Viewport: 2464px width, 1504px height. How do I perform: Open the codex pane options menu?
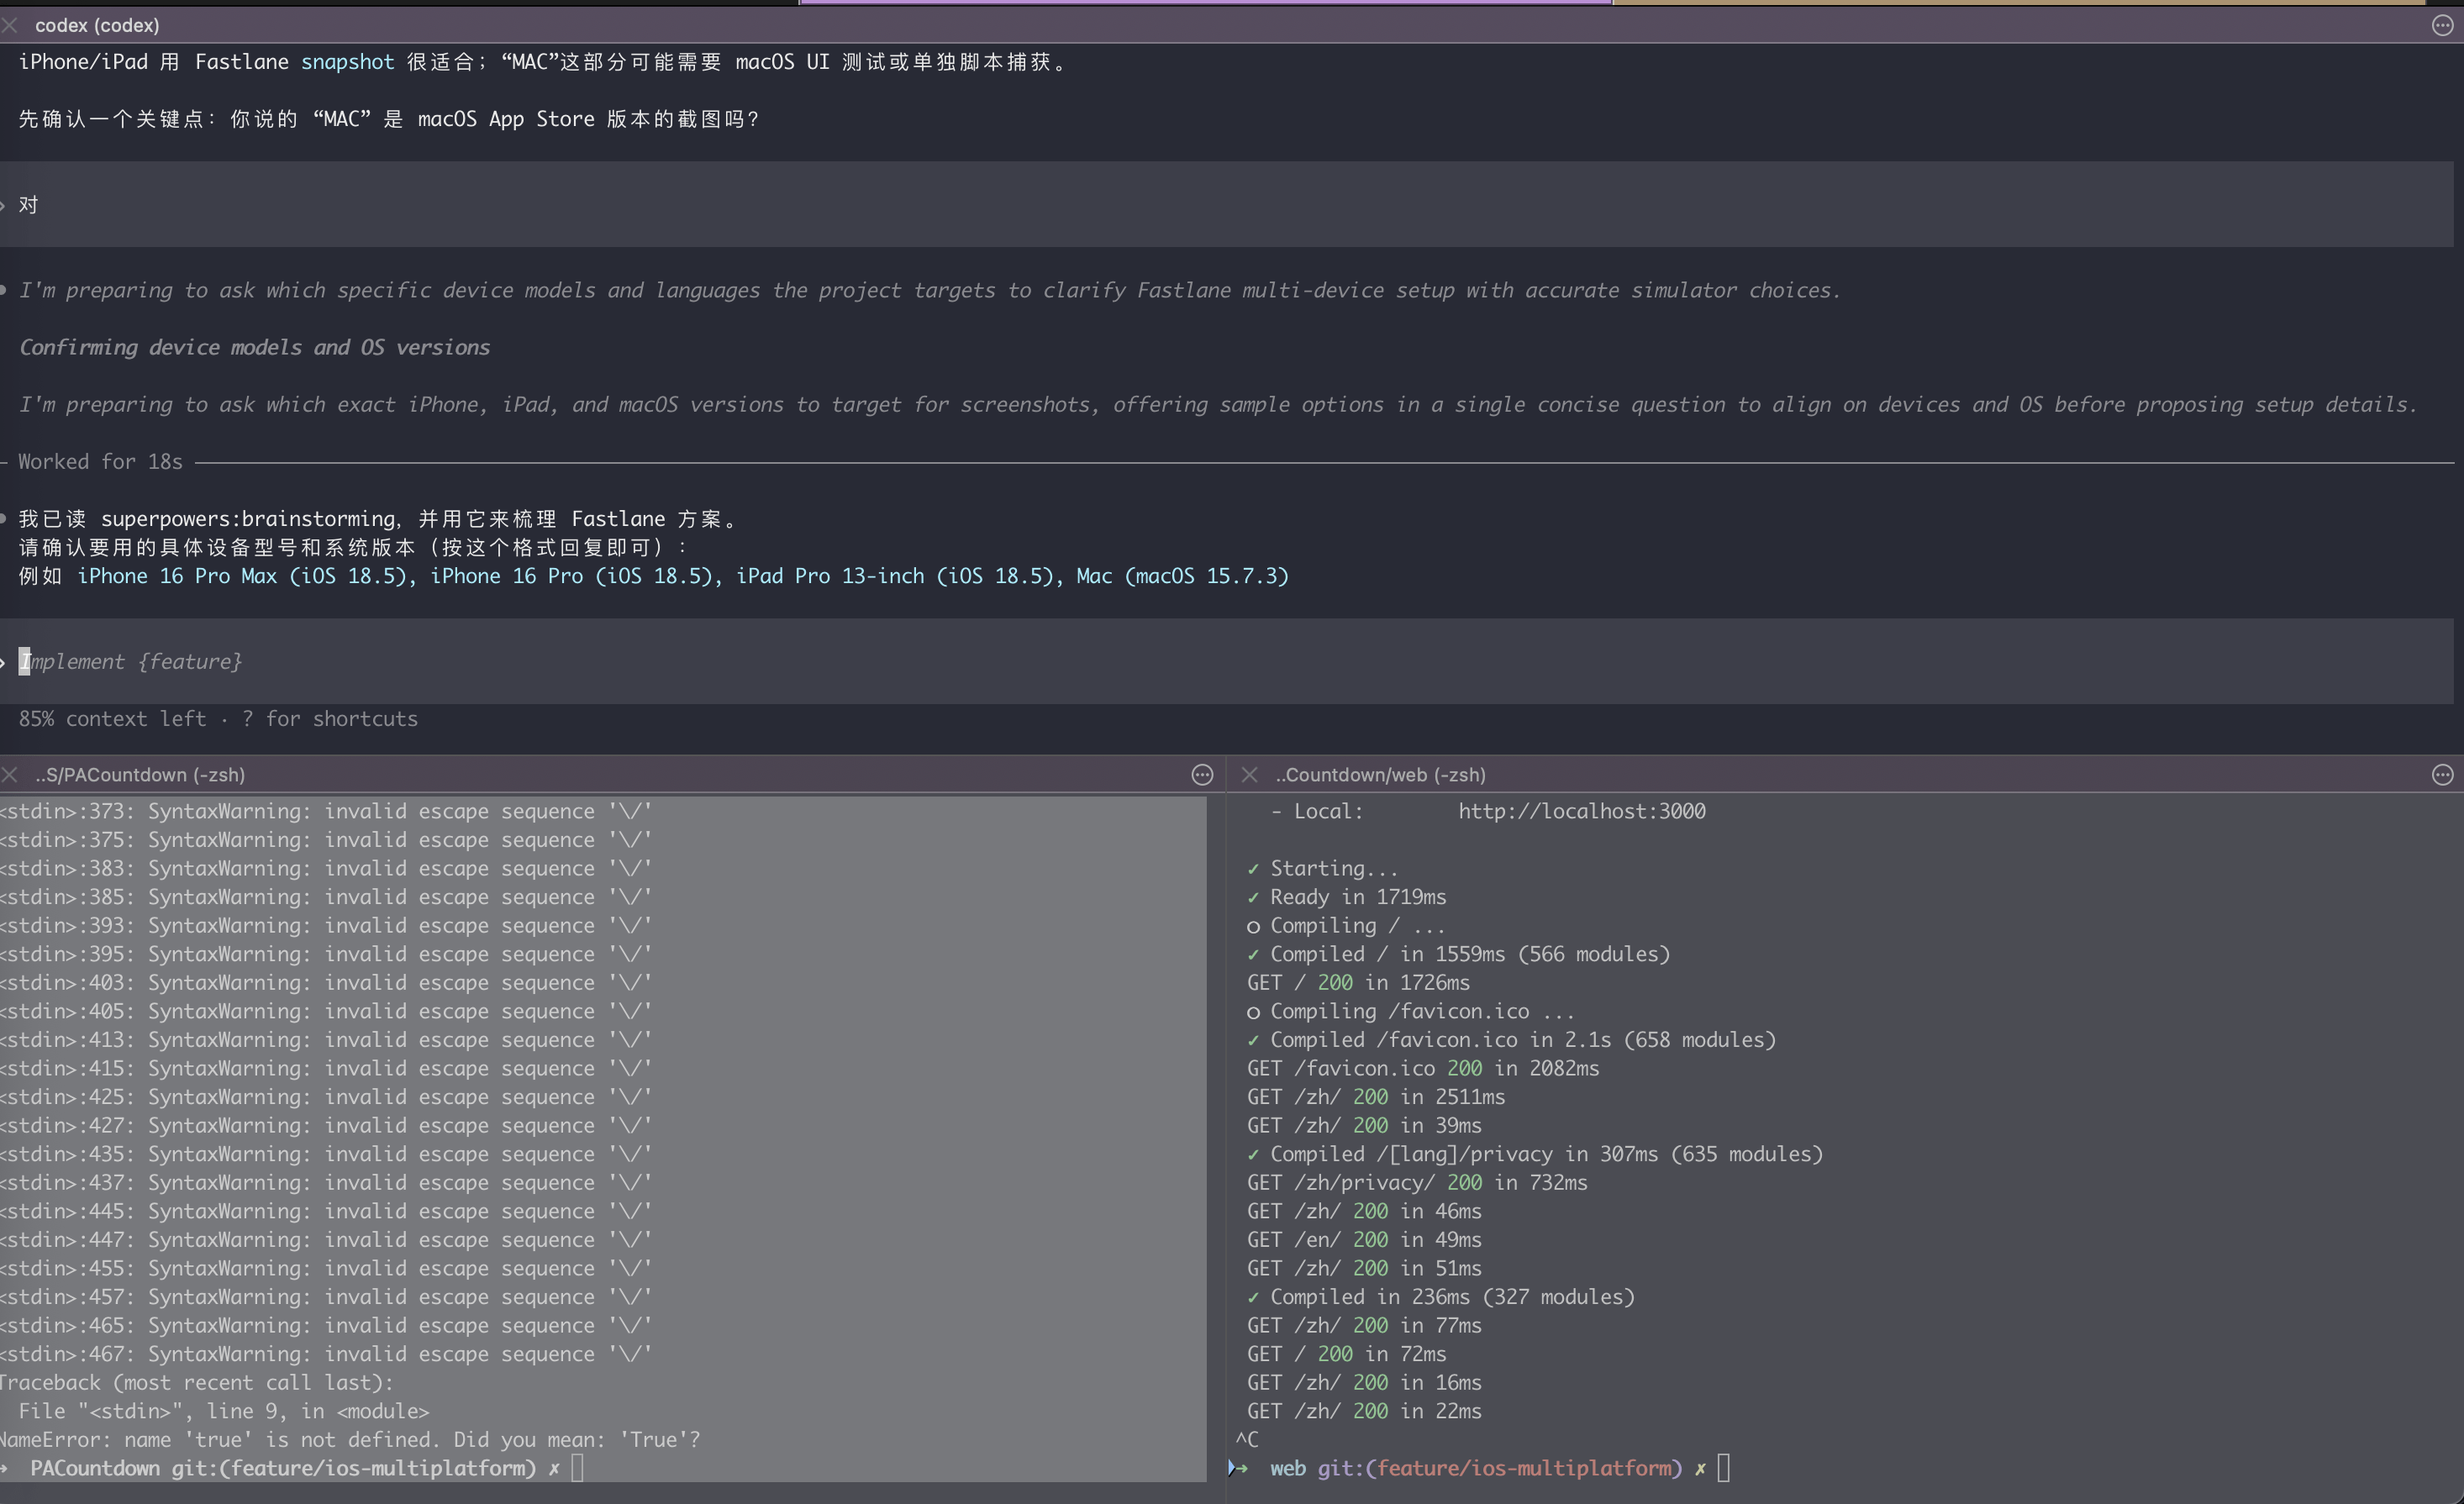point(2442,26)
